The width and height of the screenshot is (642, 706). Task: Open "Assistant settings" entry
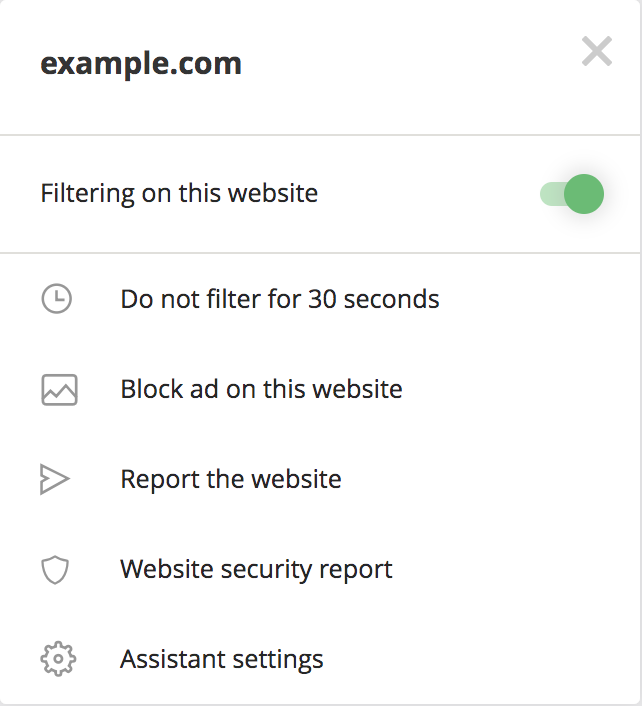tap(221, 660)
